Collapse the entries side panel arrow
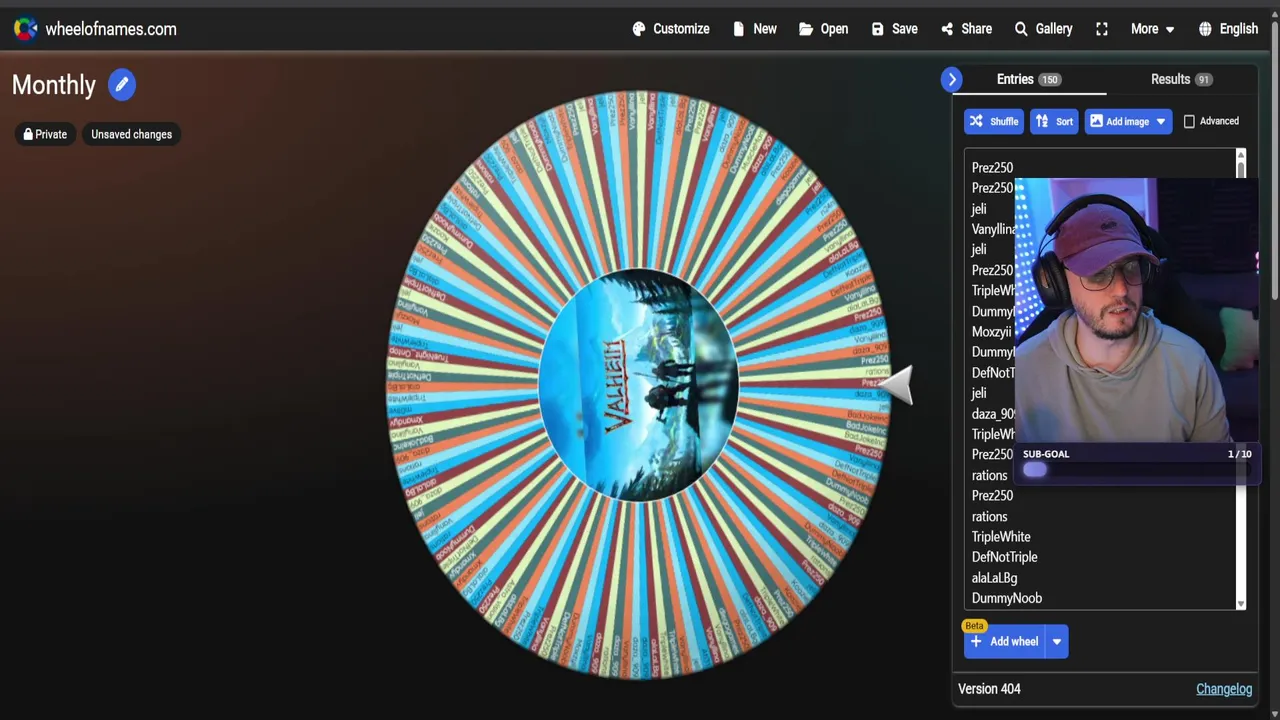1280x720 pixels. (951, 79)
